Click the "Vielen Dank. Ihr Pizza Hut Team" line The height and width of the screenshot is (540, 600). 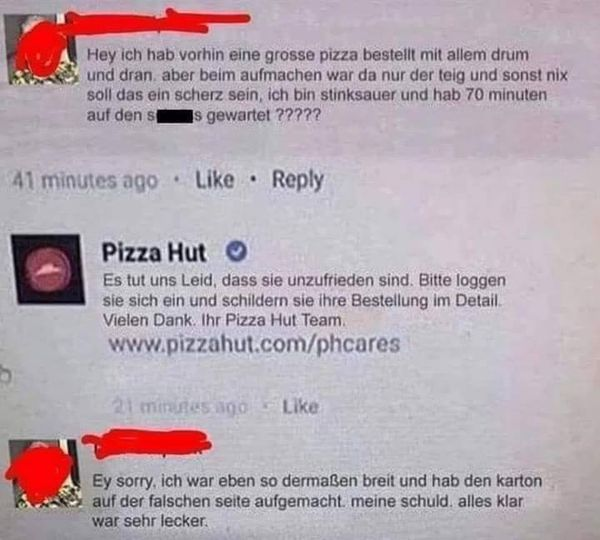224,320
